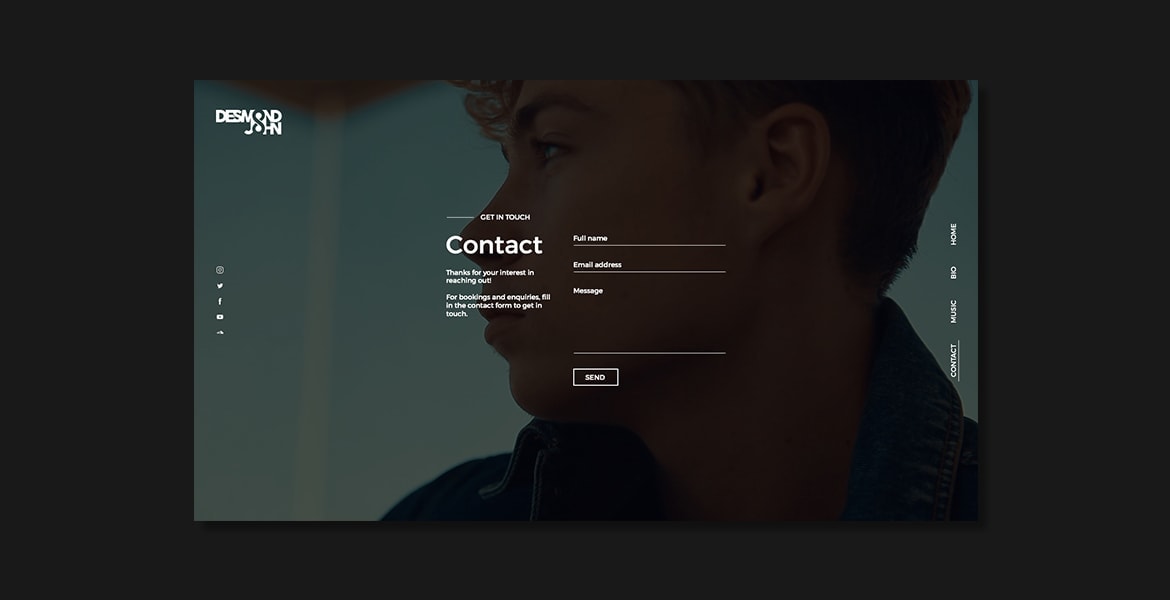Image resolution: width=1170 pixels, height=600 pixels.
Task: Visit the Facebook page icon
Action: click(219, 301)
